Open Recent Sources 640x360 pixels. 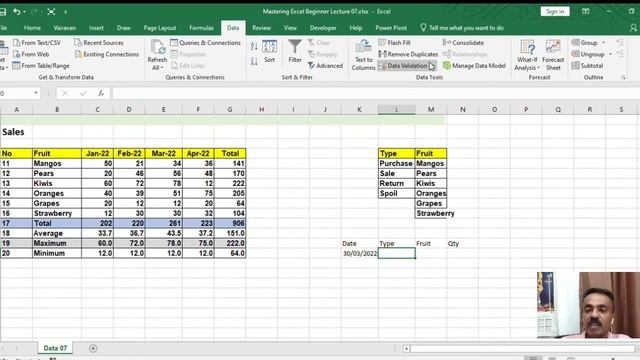coord(99,42)
